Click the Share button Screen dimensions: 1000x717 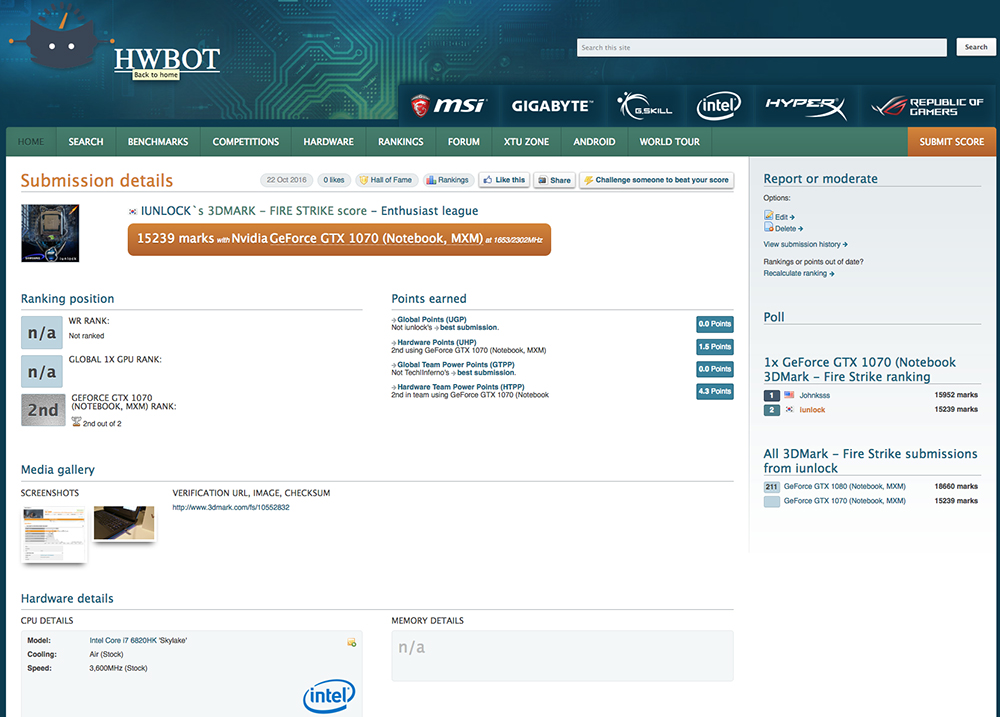pyautogui.click(x=554, y=180)
